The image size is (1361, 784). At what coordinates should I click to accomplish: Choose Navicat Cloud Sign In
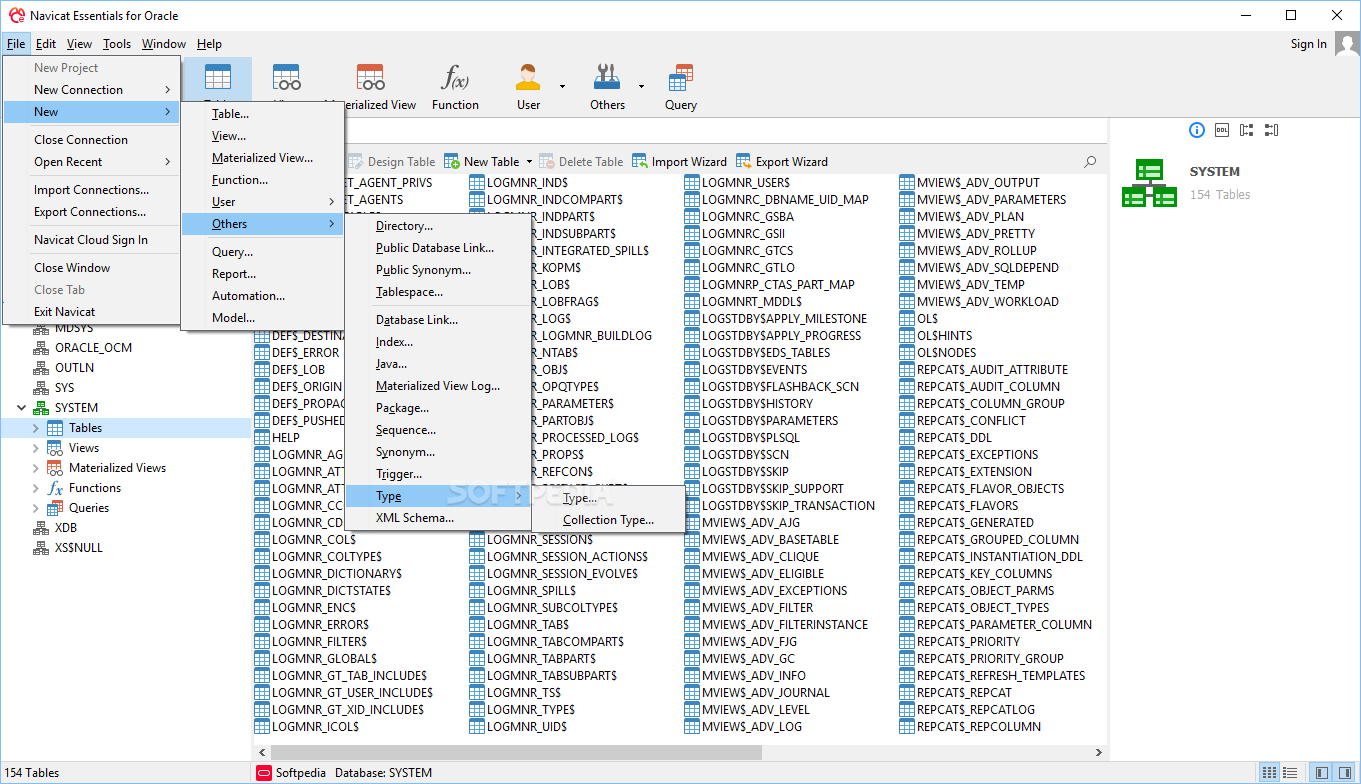coord(91,240)
